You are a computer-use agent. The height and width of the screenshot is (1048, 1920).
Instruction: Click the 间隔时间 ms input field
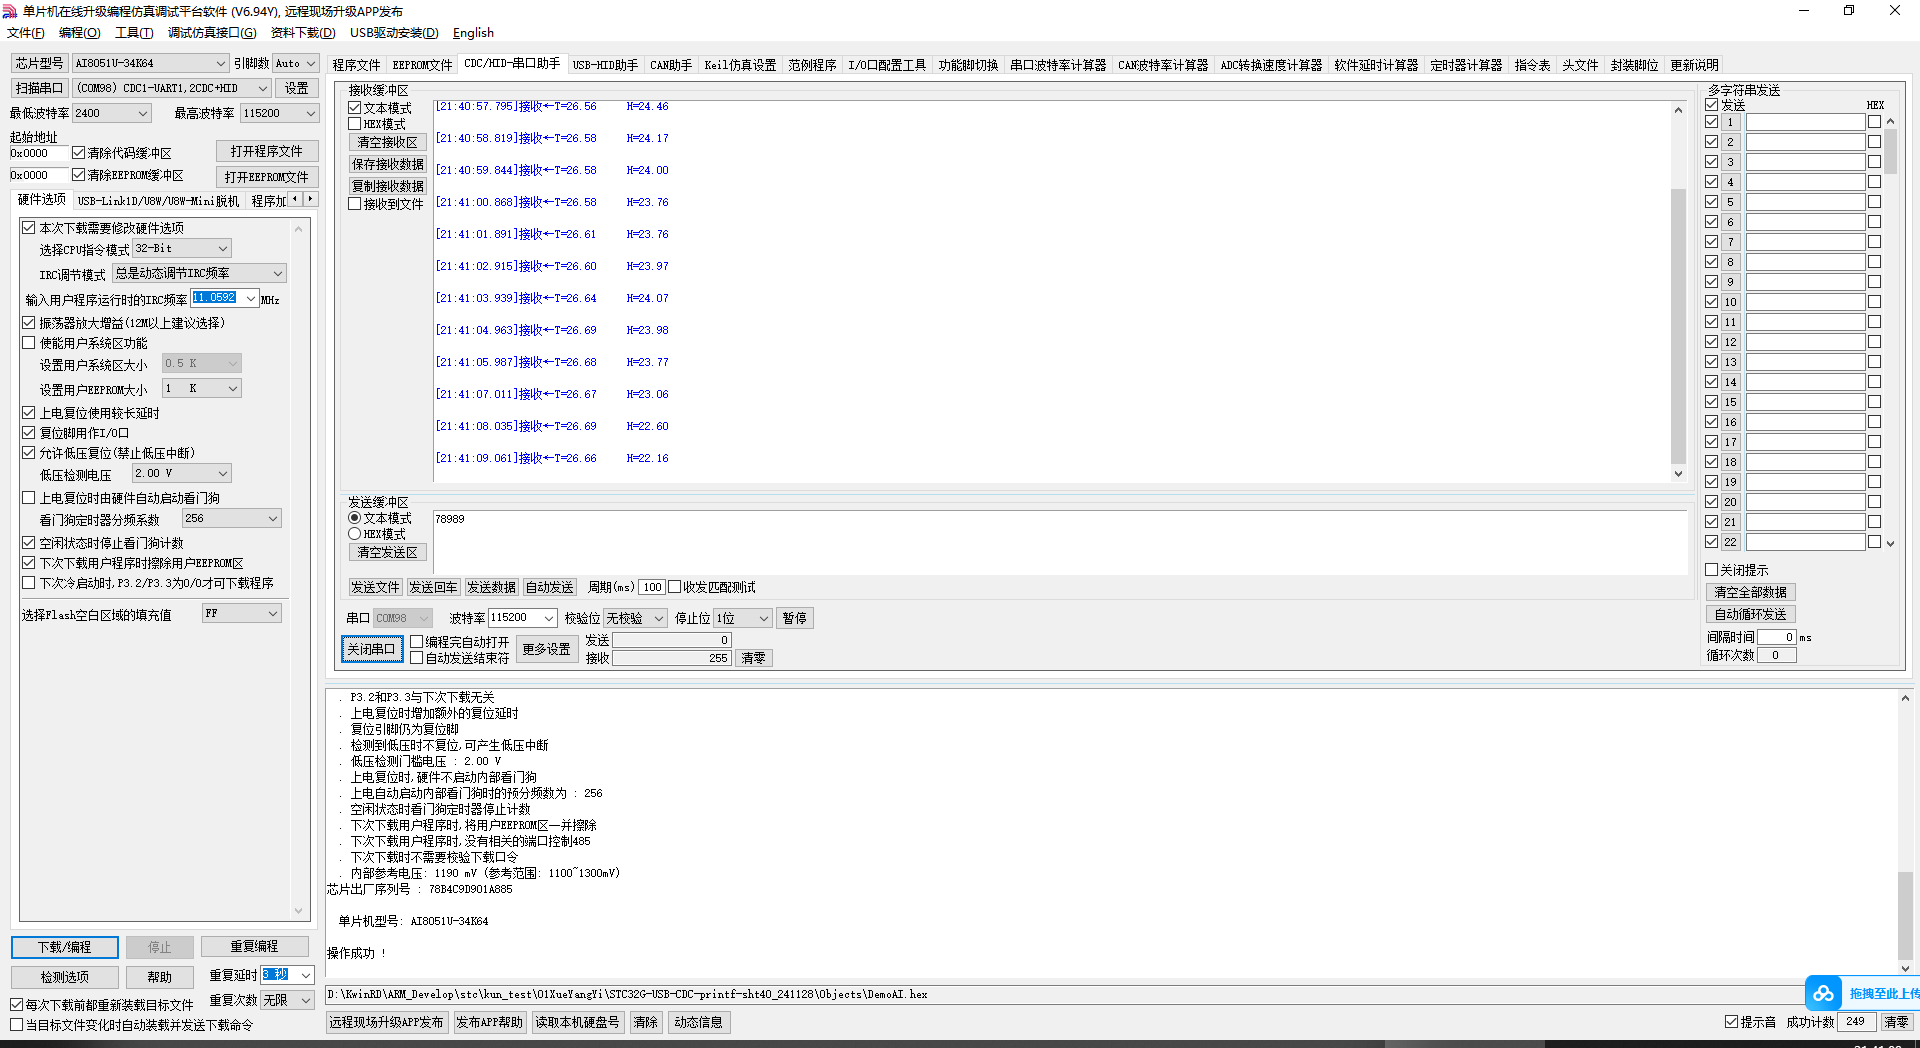pos(1777,637)
